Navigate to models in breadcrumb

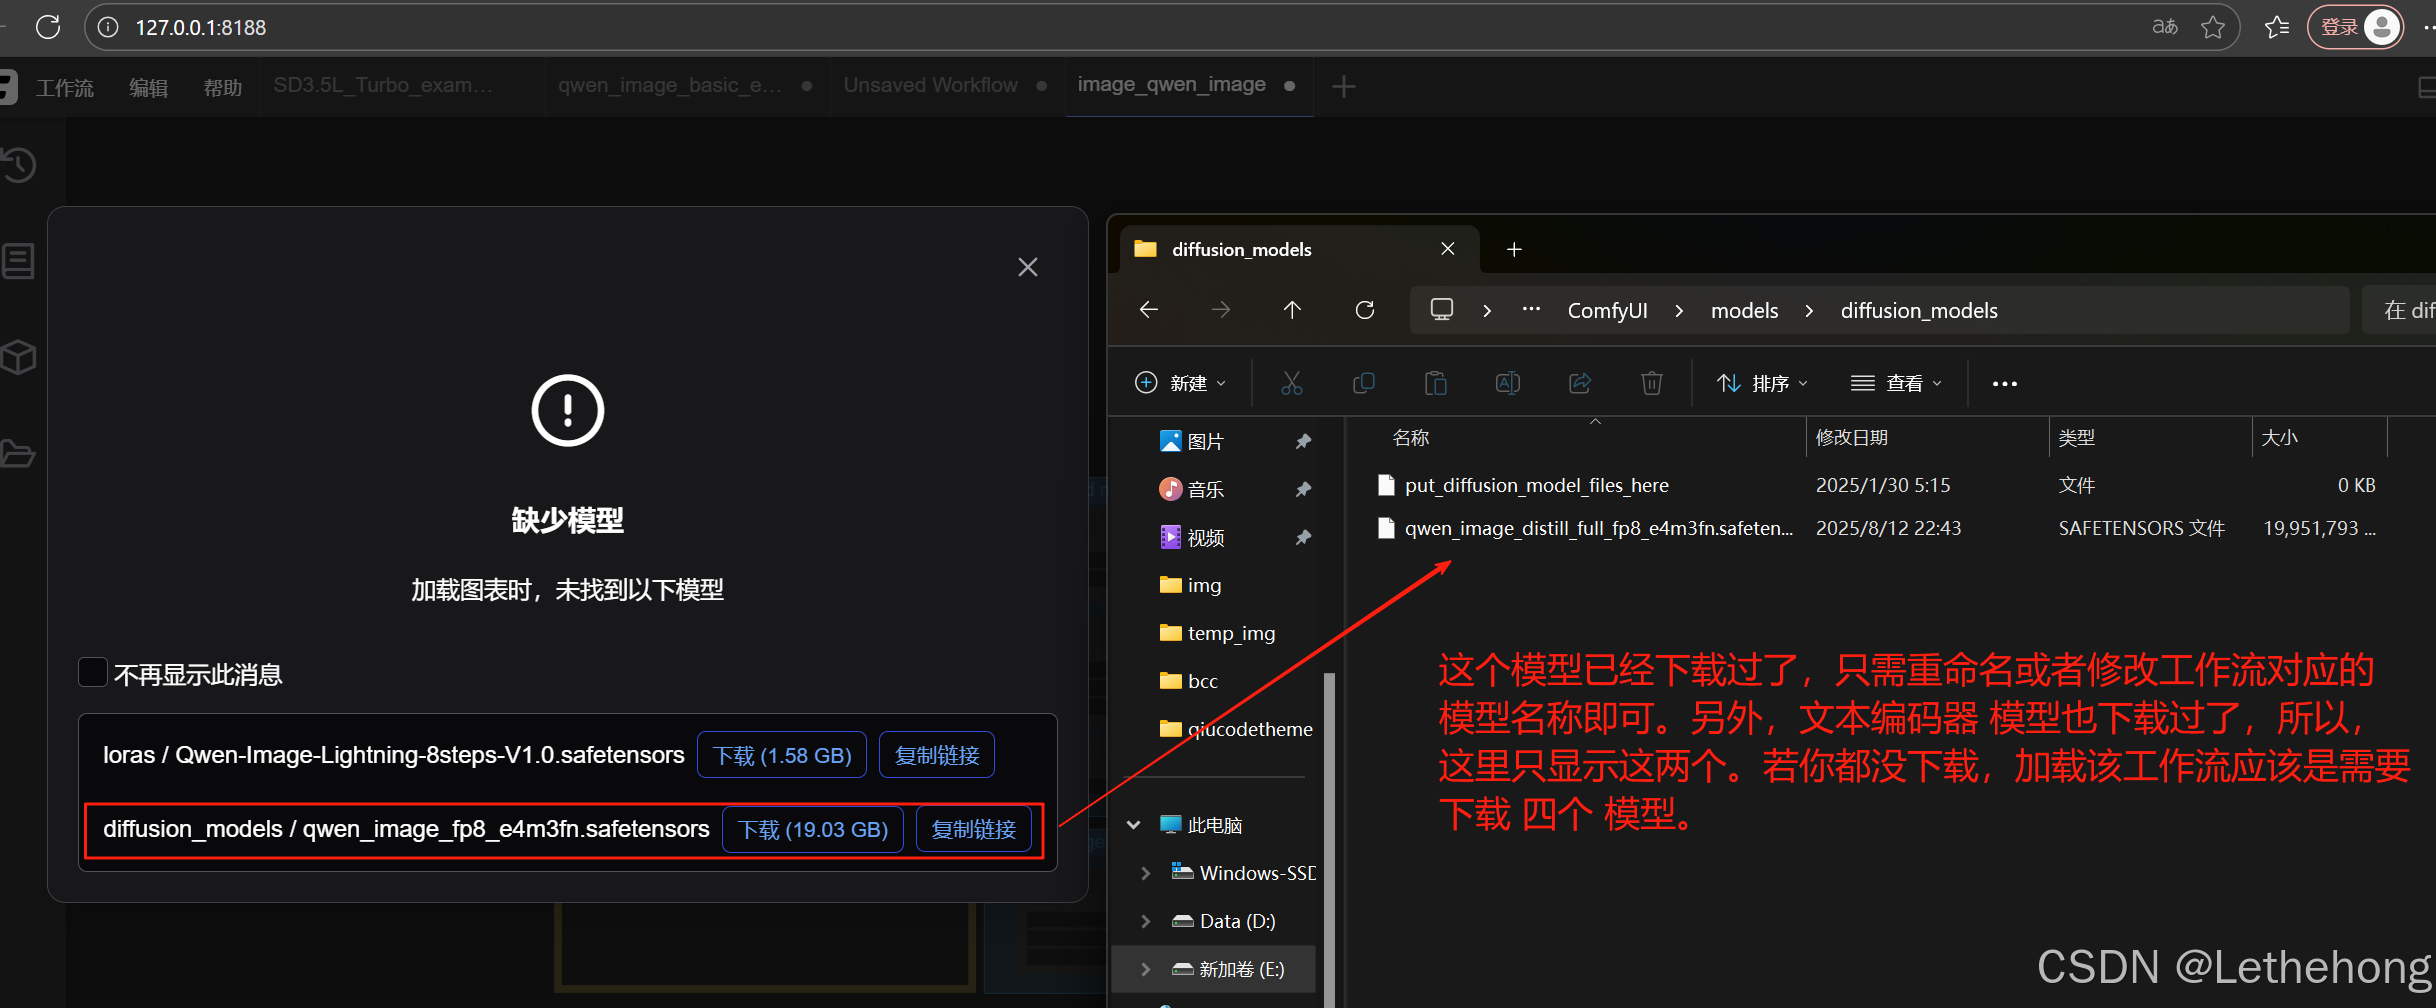(1744, 311)
